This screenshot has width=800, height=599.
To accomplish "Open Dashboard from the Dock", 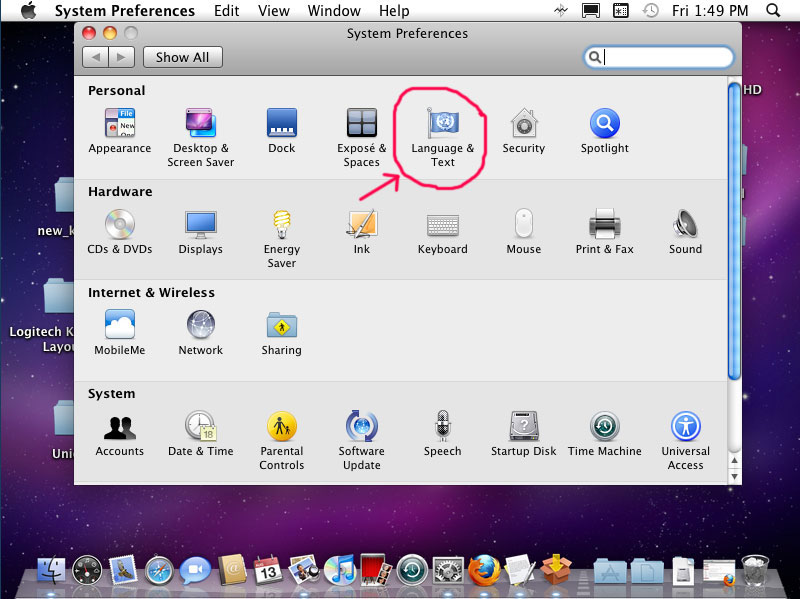I will coord(87,570).
